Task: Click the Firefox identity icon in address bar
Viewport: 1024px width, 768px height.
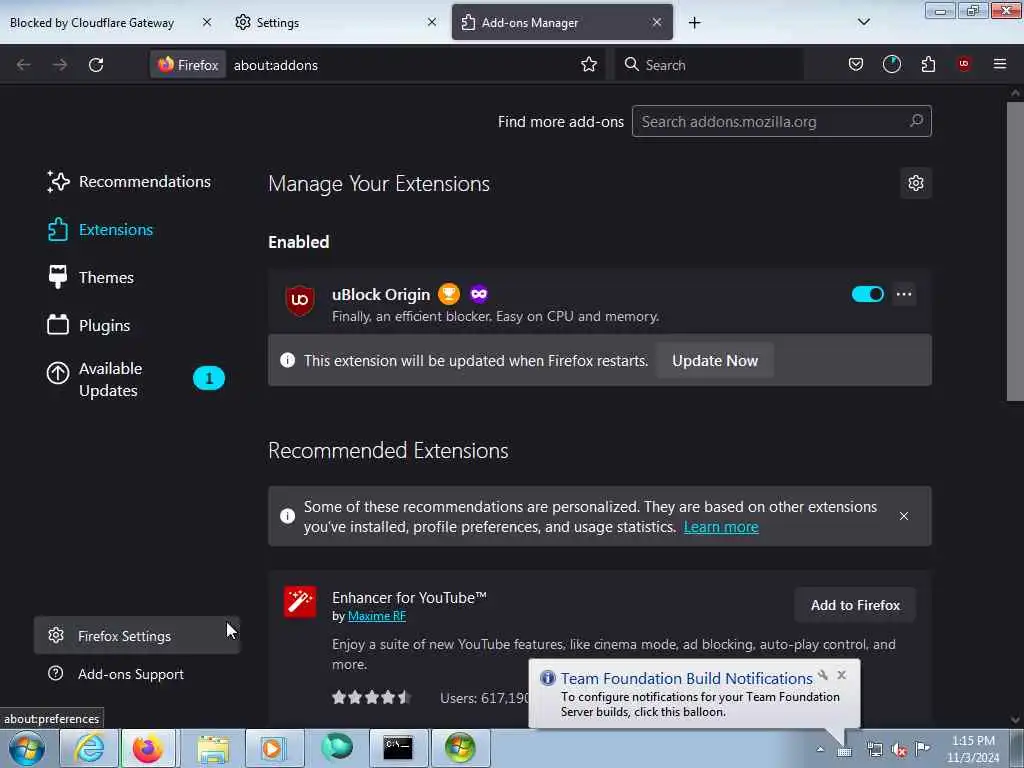Action: (188, 65)
